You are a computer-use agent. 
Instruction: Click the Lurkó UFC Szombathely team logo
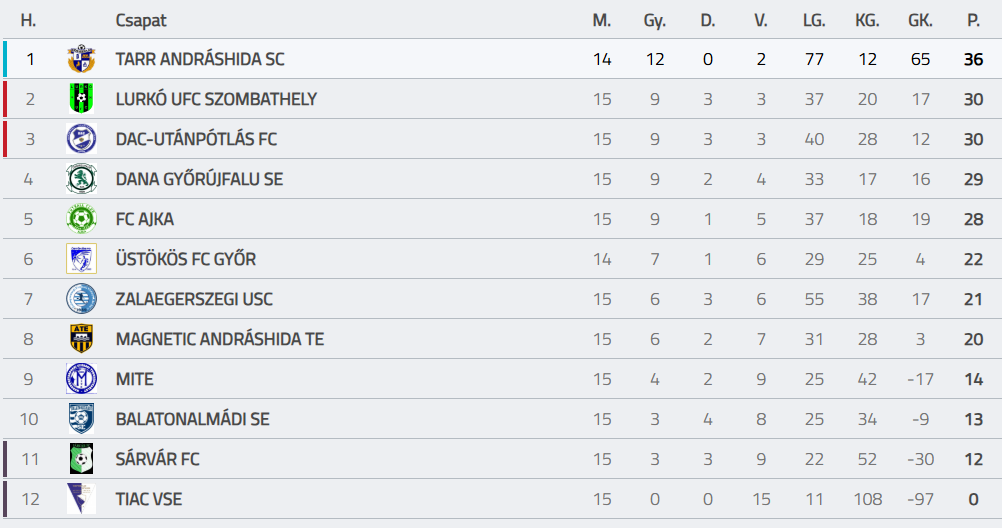click(x=81, y=99)
